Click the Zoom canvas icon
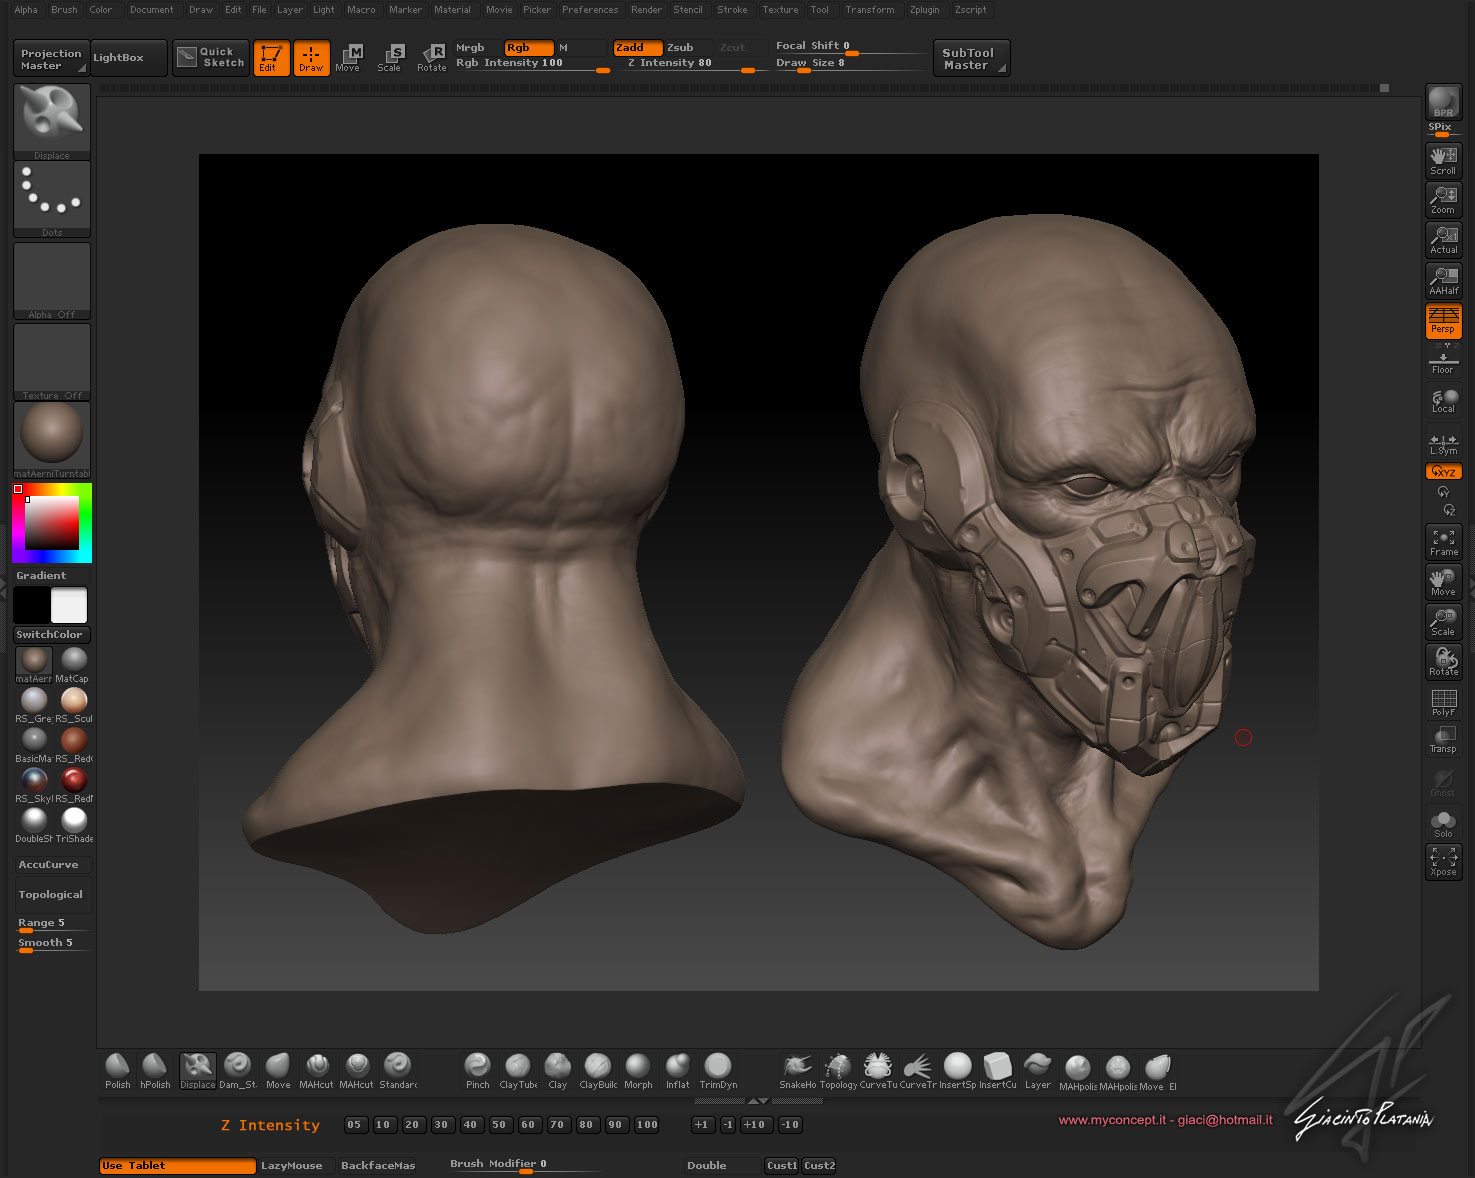 [1443, 200]
